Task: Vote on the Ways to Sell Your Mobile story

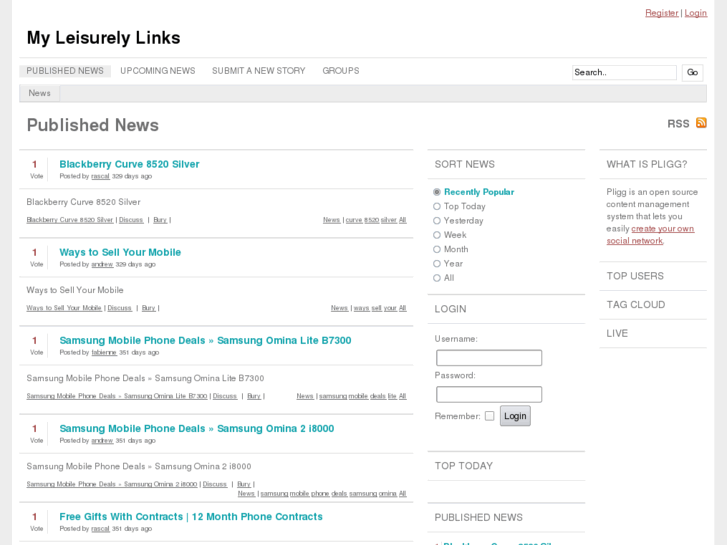Action: click(36, 264)
